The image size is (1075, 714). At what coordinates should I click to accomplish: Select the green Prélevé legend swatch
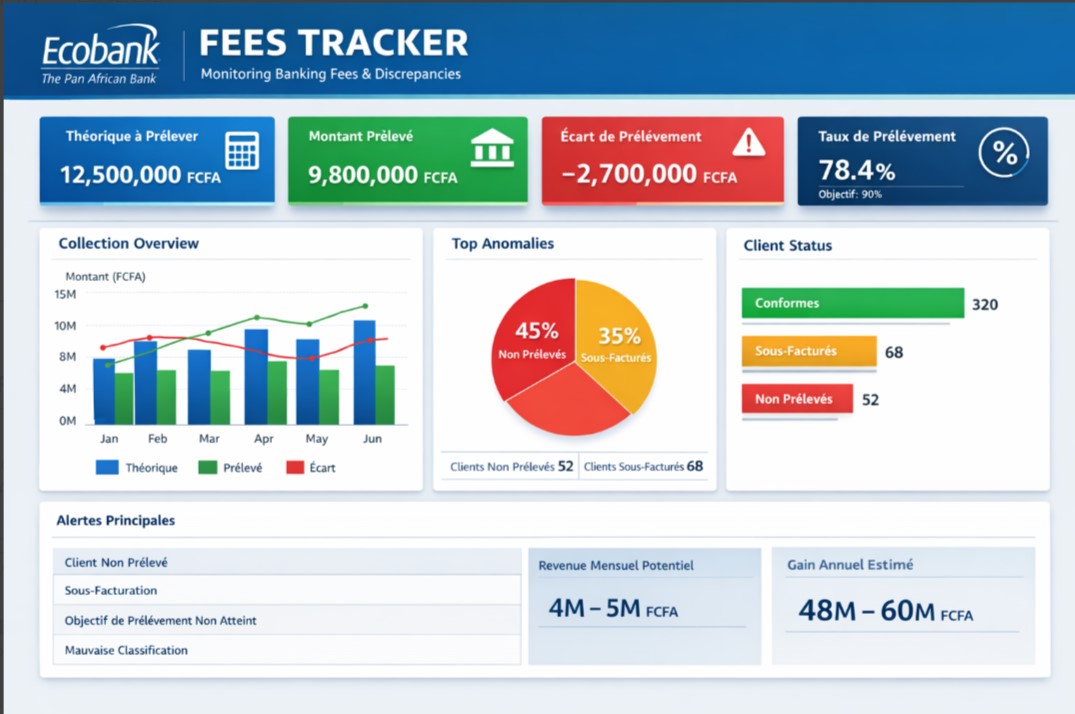click(x=207, y=468)
